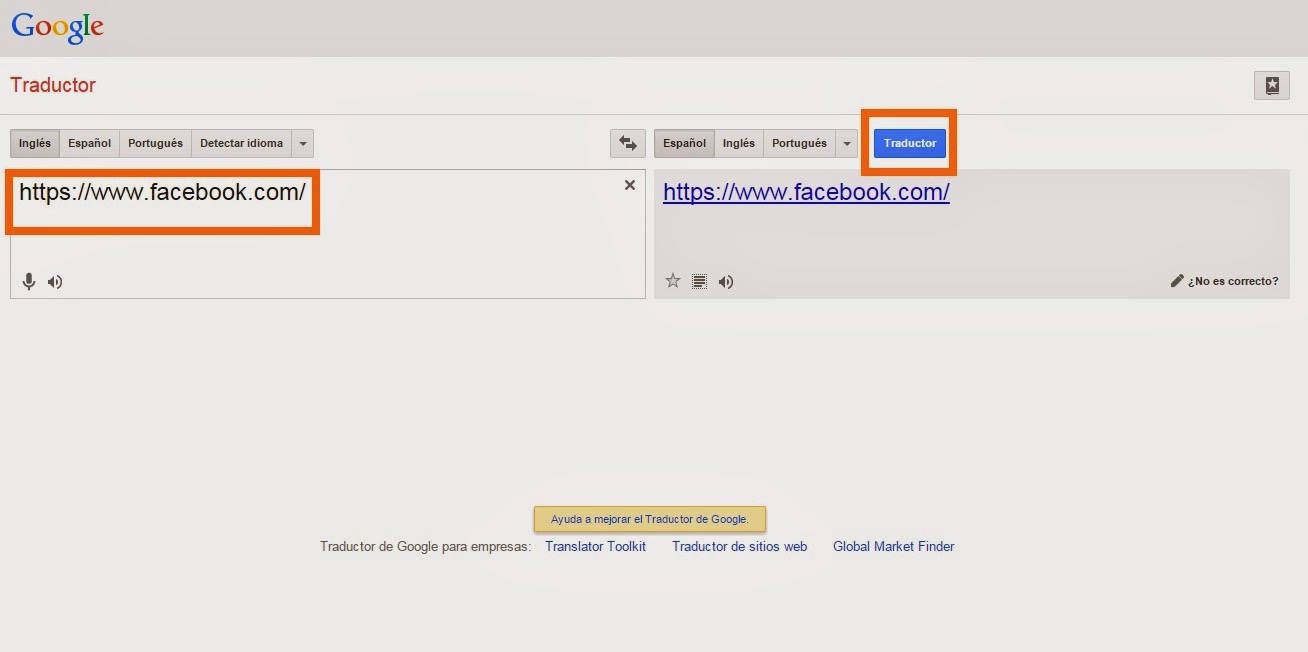
Task: Open the Phrasebook star icon button
Action: tap(1272, 85)
